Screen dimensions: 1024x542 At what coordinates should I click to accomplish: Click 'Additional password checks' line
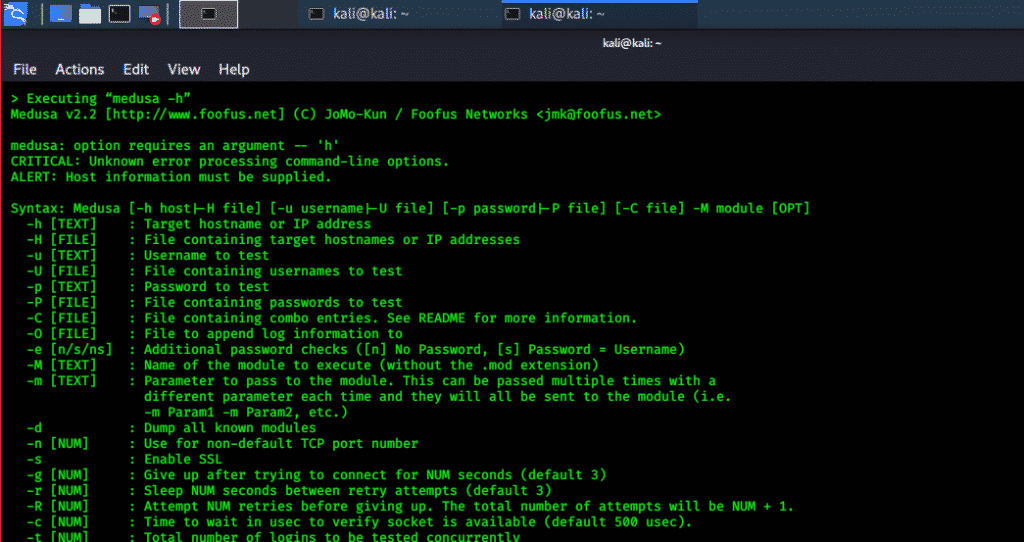[414, 349]
